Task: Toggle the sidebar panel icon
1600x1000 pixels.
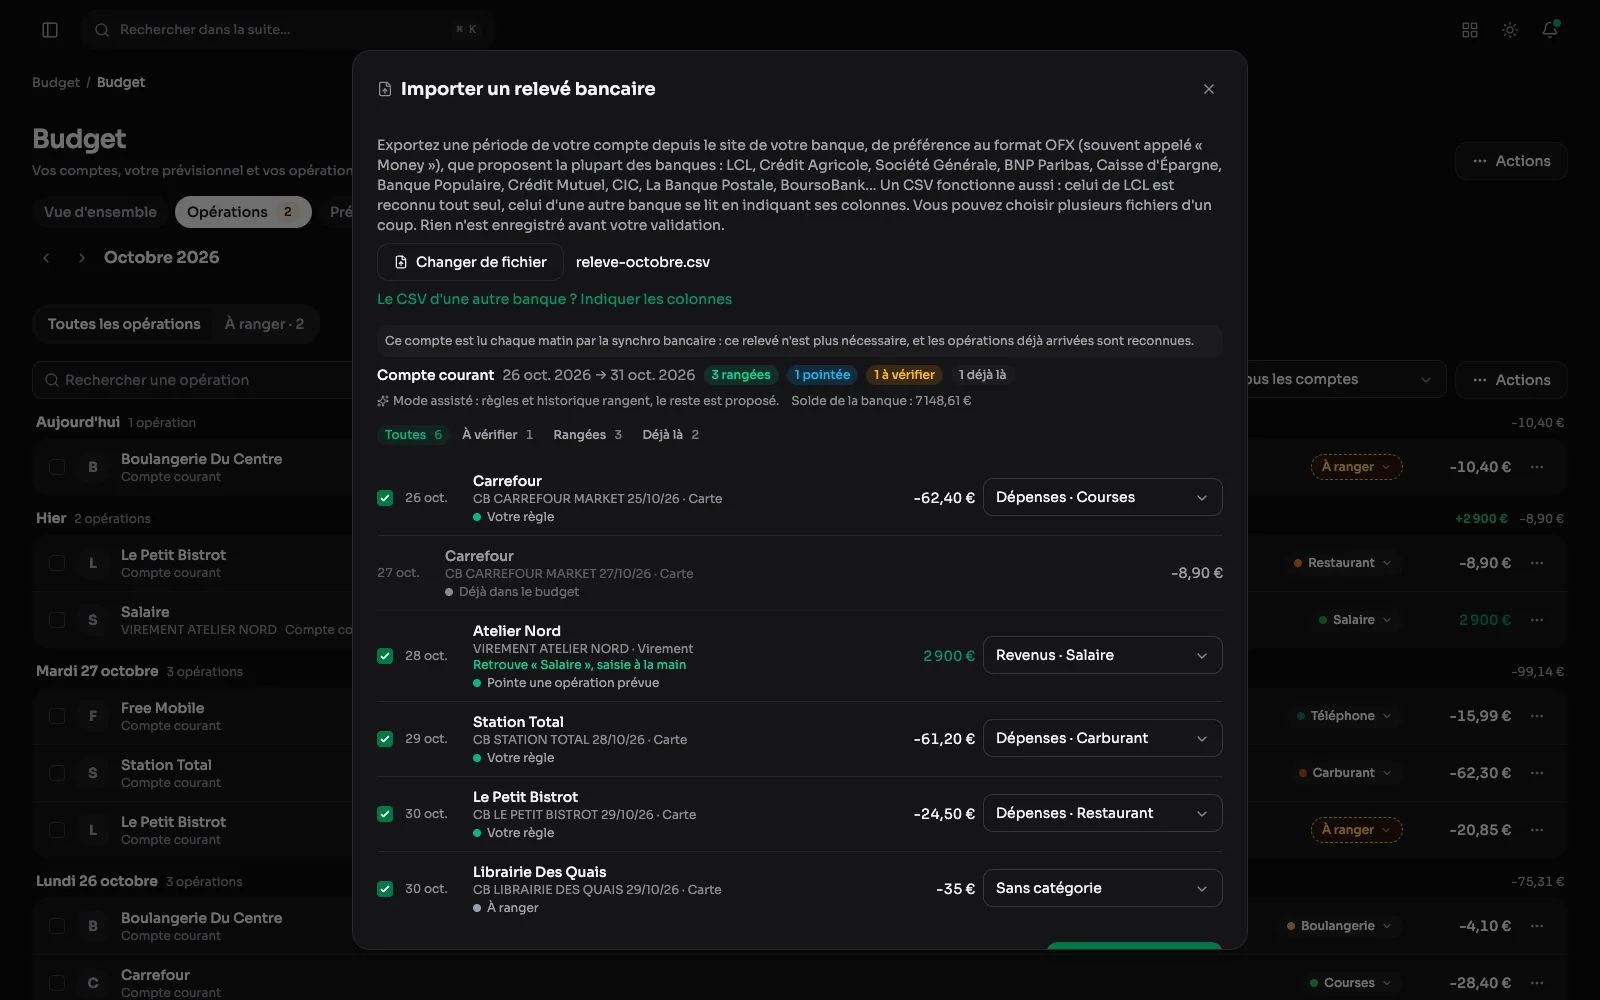Action: 50,30
